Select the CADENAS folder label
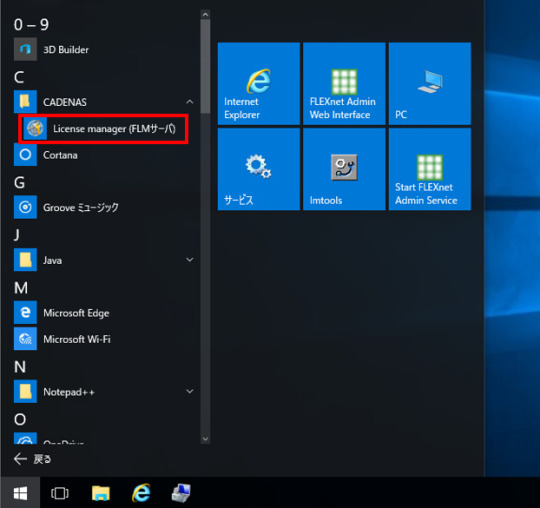Viewport: 540px width, 508px height. [65, 102]
